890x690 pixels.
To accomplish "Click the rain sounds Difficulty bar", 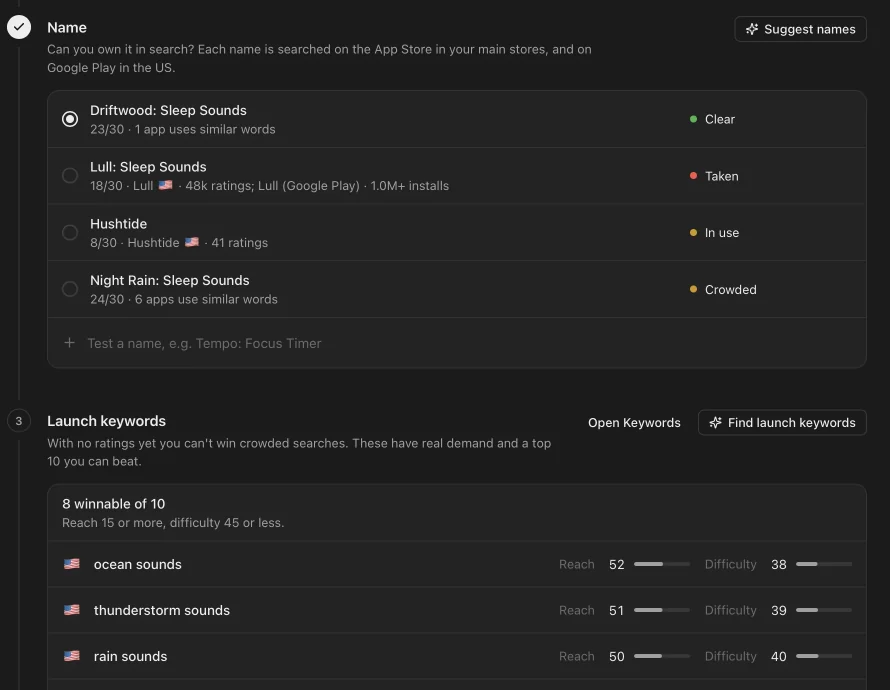I will (x=824, y=656).
